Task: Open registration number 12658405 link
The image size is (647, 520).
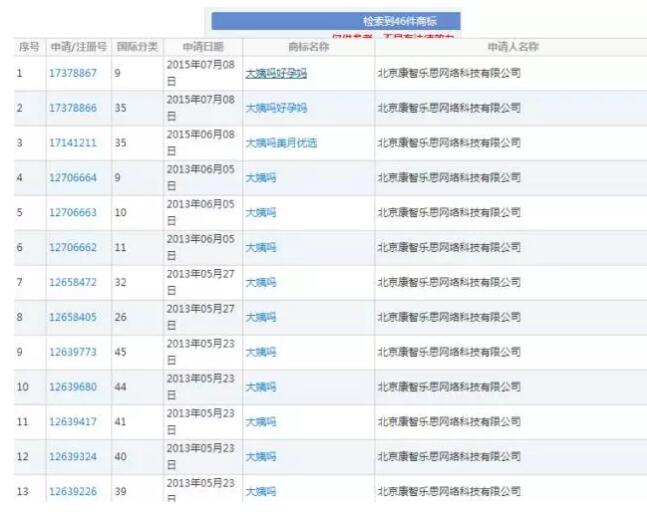Action: pos(73,317)
